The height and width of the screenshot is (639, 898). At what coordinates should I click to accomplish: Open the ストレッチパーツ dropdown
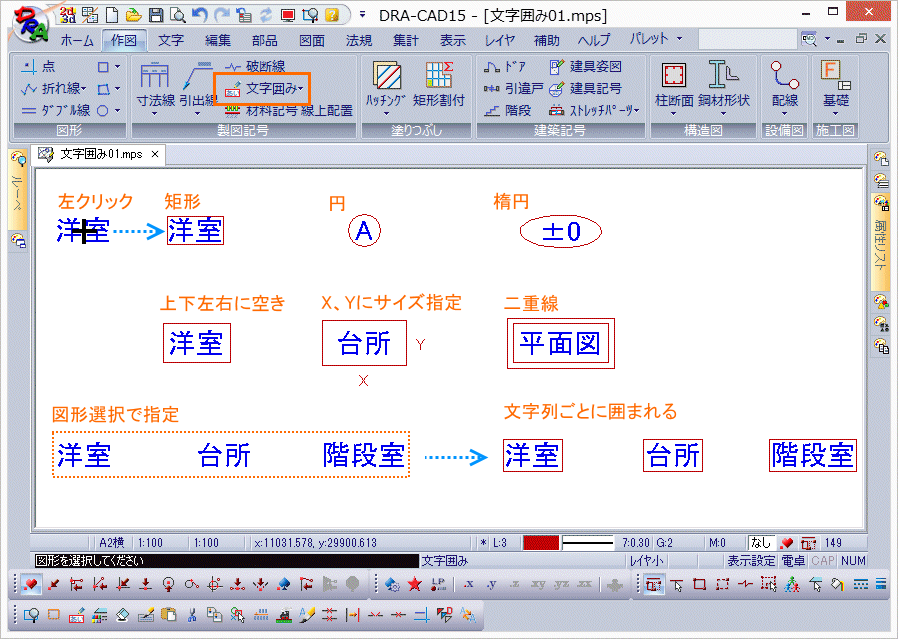coord(636,111)
